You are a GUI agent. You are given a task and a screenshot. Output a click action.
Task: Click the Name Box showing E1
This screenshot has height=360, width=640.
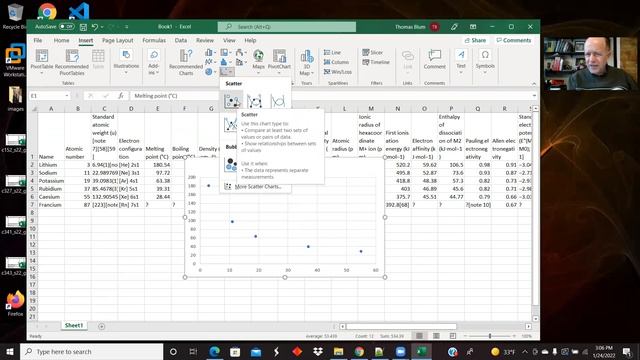(x=49, y=96)
